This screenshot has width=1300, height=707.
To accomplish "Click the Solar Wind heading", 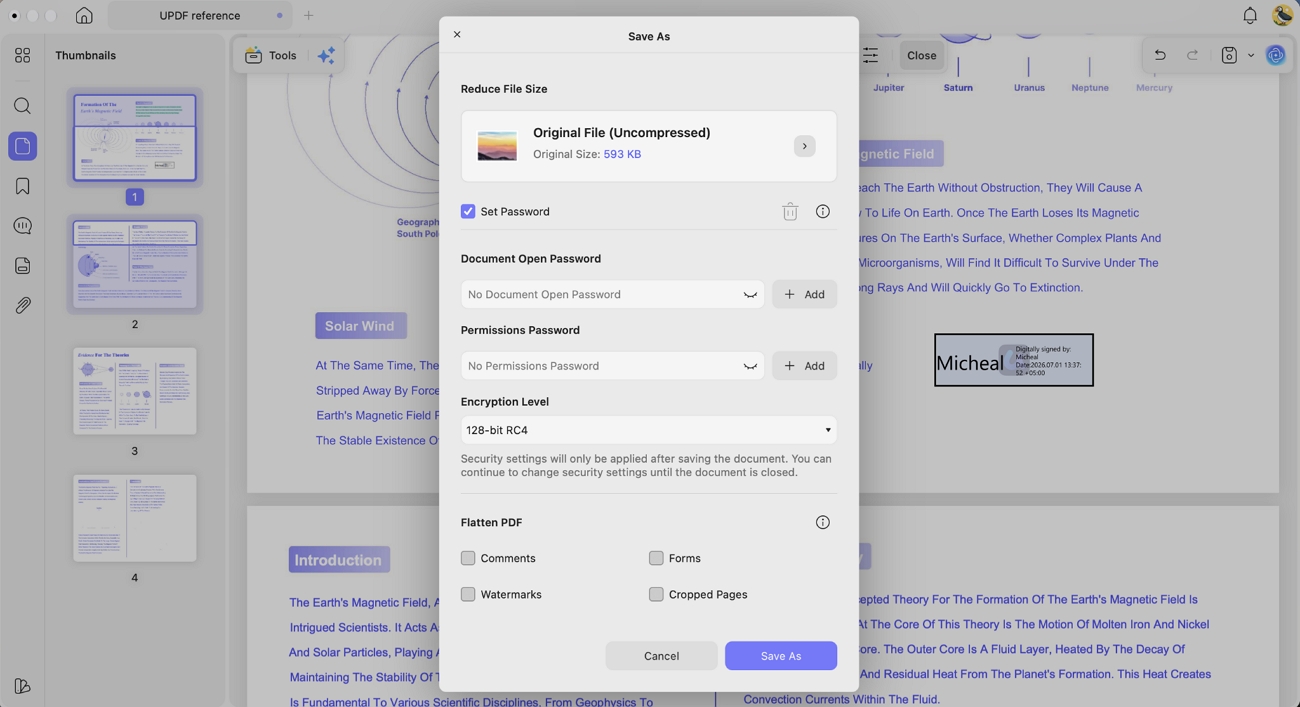I will point(360,326).
